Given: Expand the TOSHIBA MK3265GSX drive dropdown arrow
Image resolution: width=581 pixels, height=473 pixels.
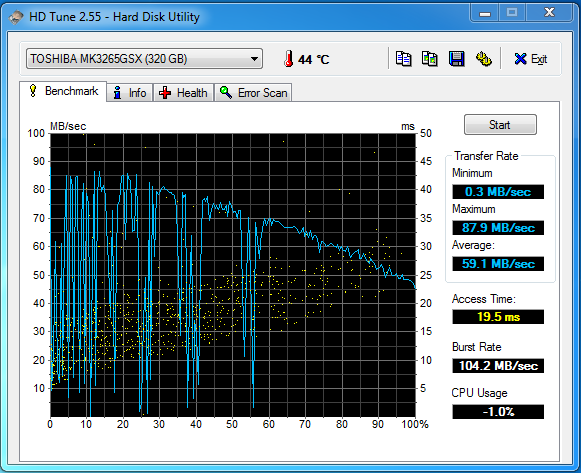Looking at the screenshot, I should tap(254, 59).
